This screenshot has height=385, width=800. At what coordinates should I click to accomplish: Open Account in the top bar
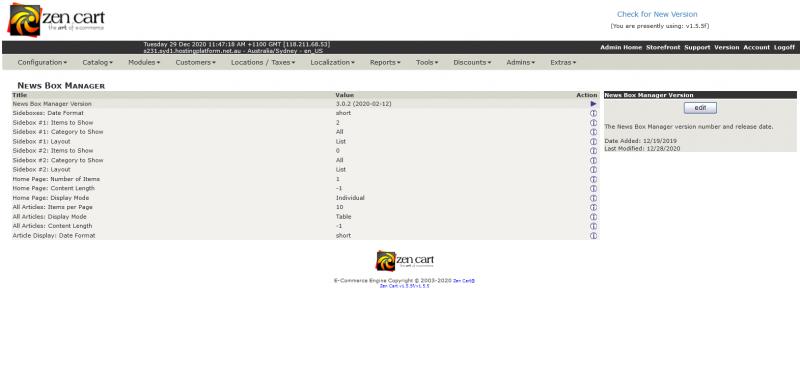[x=756, y=47]
